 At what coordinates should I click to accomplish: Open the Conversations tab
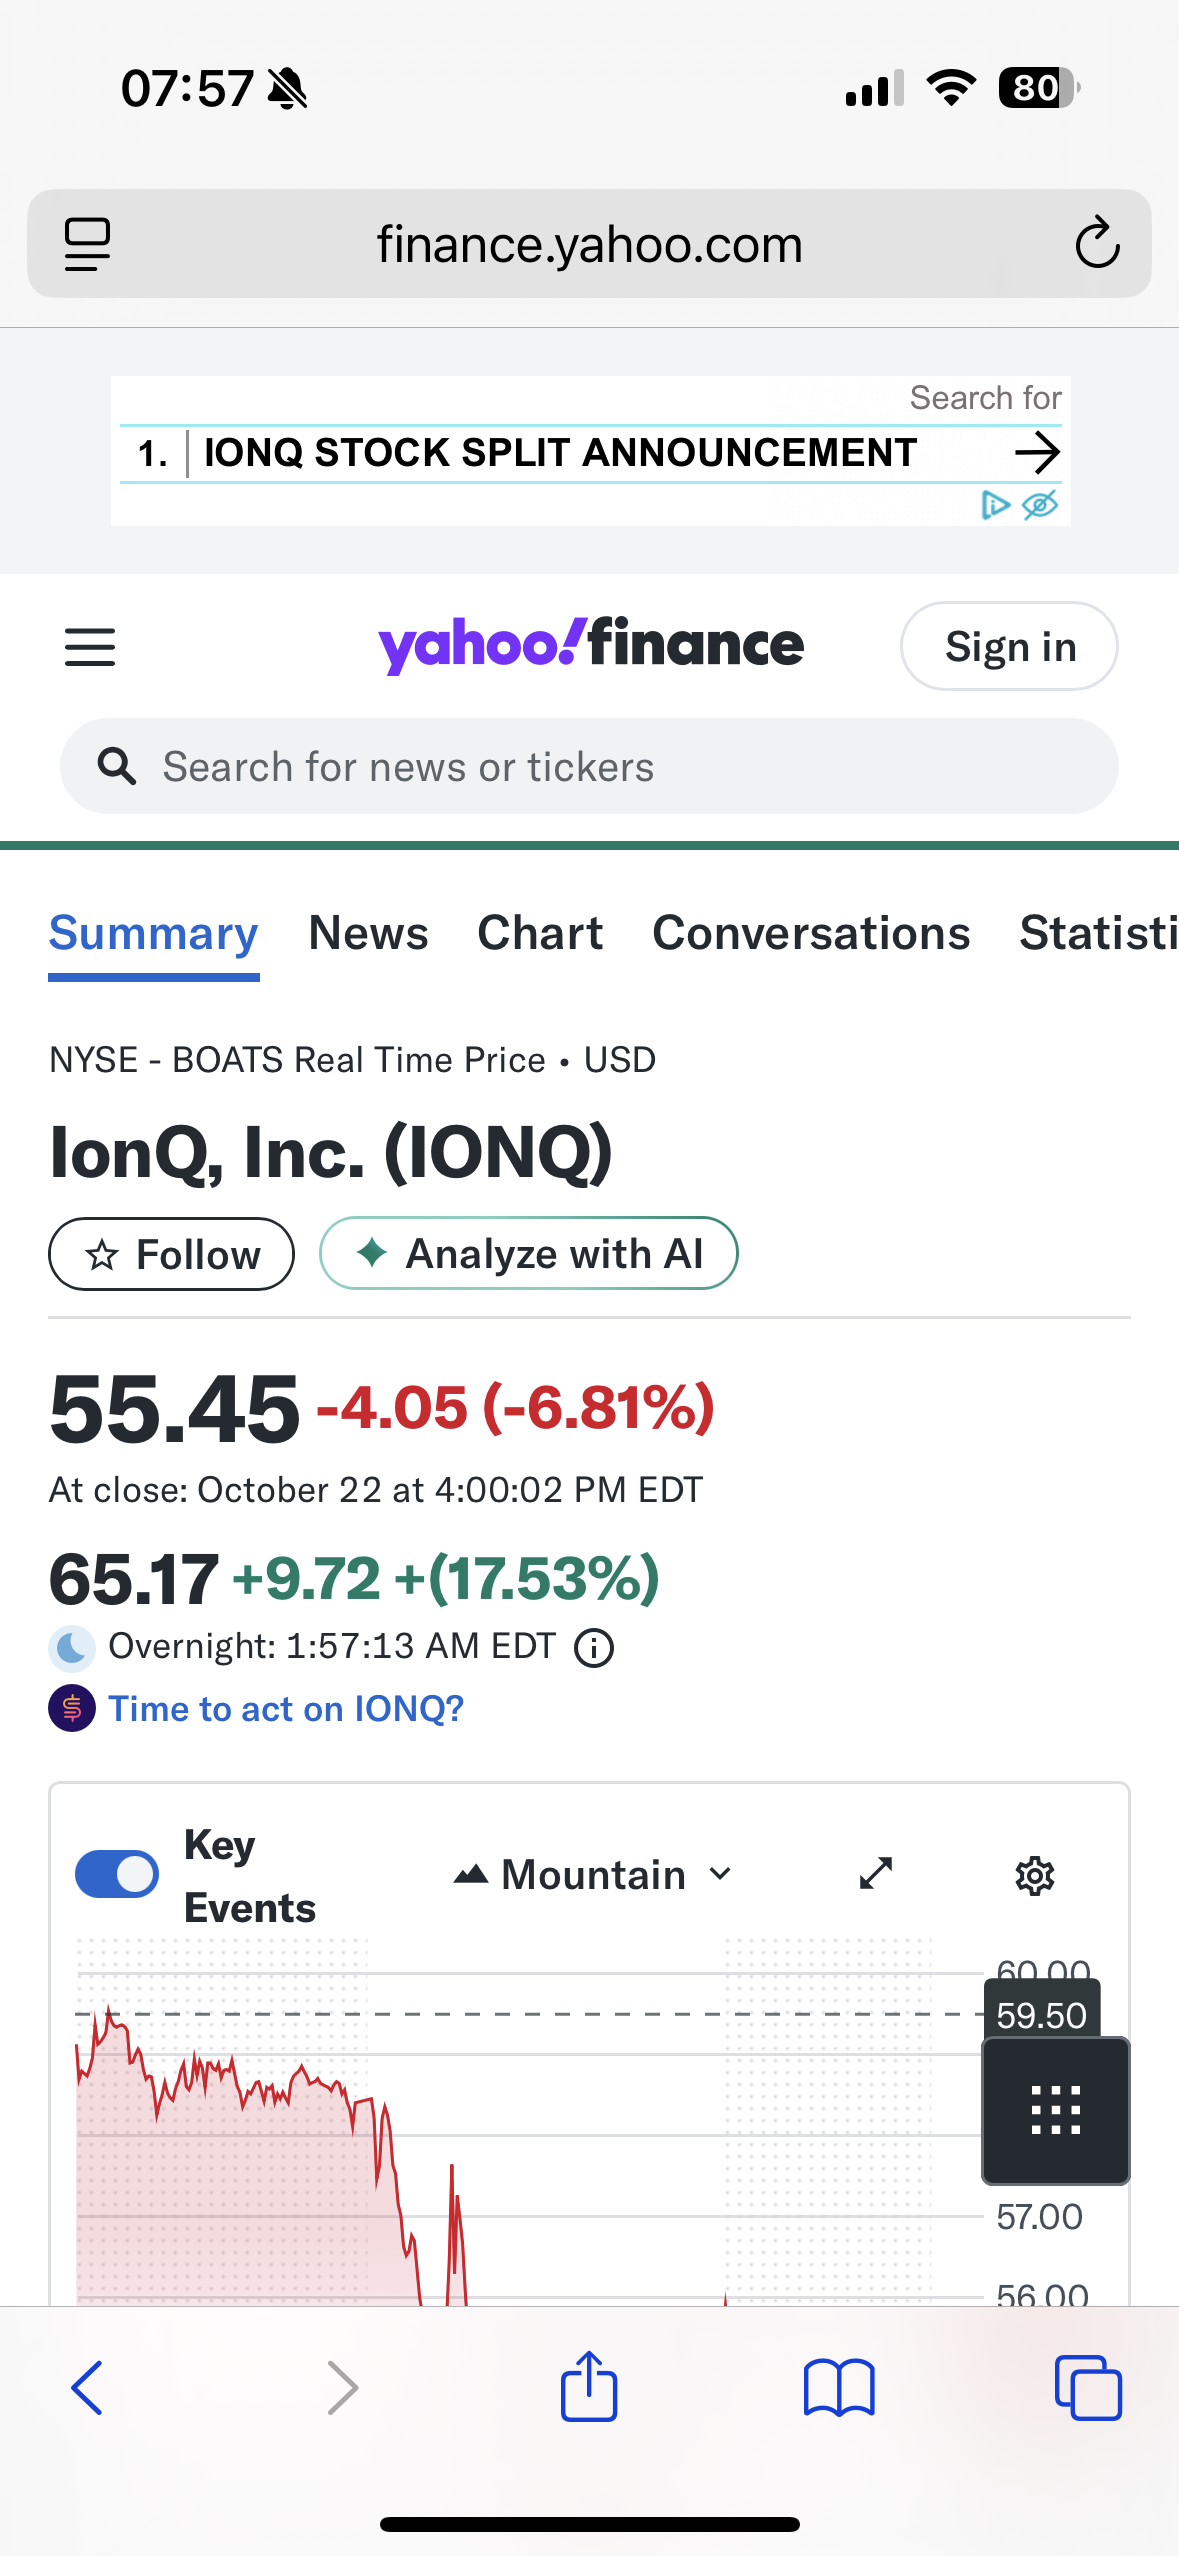pos(811,933)
